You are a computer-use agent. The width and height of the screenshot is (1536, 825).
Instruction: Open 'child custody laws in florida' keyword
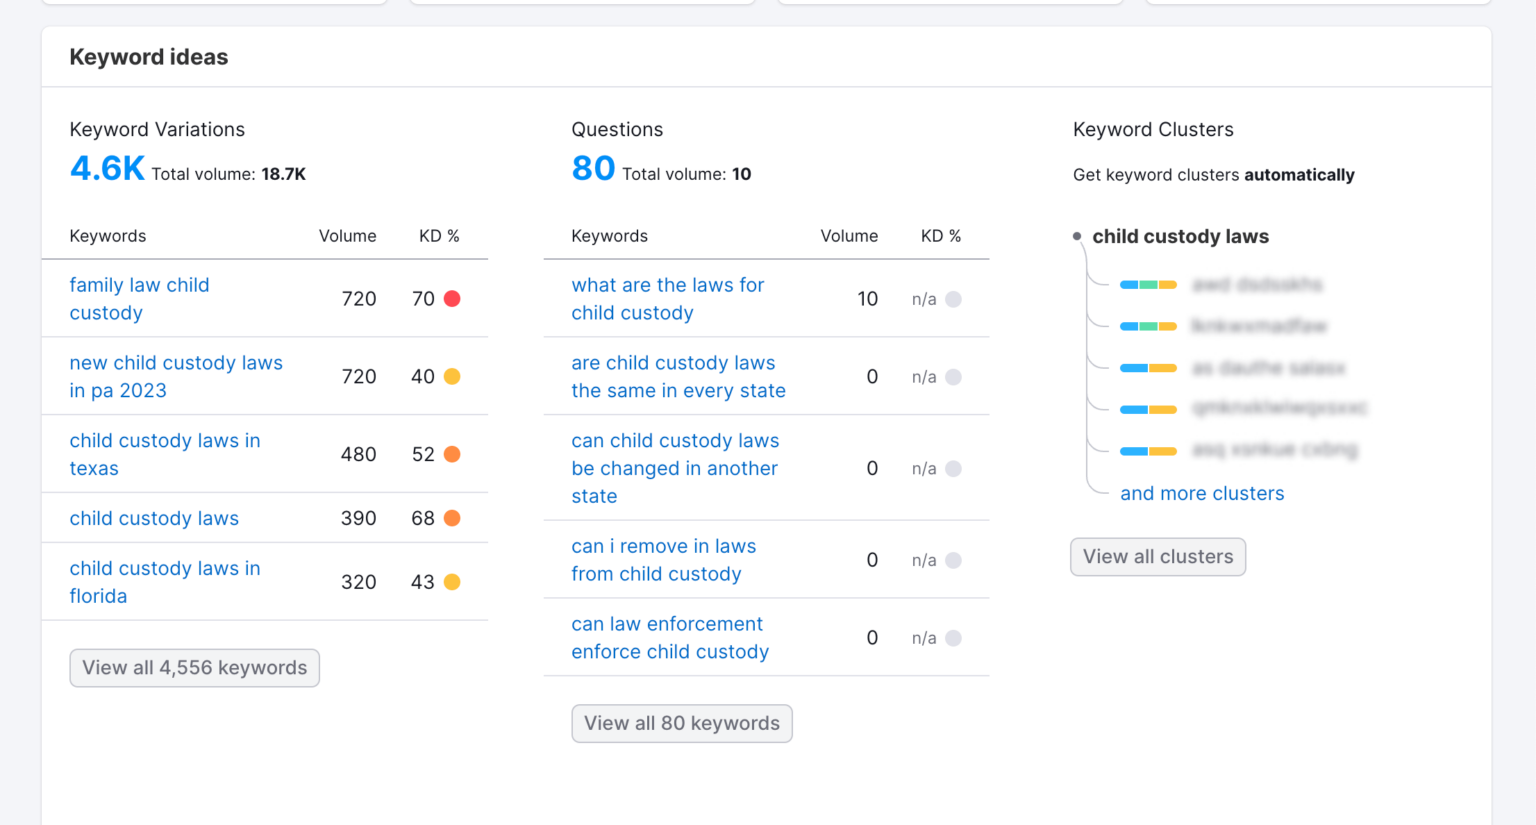click(x=164, y=582)
